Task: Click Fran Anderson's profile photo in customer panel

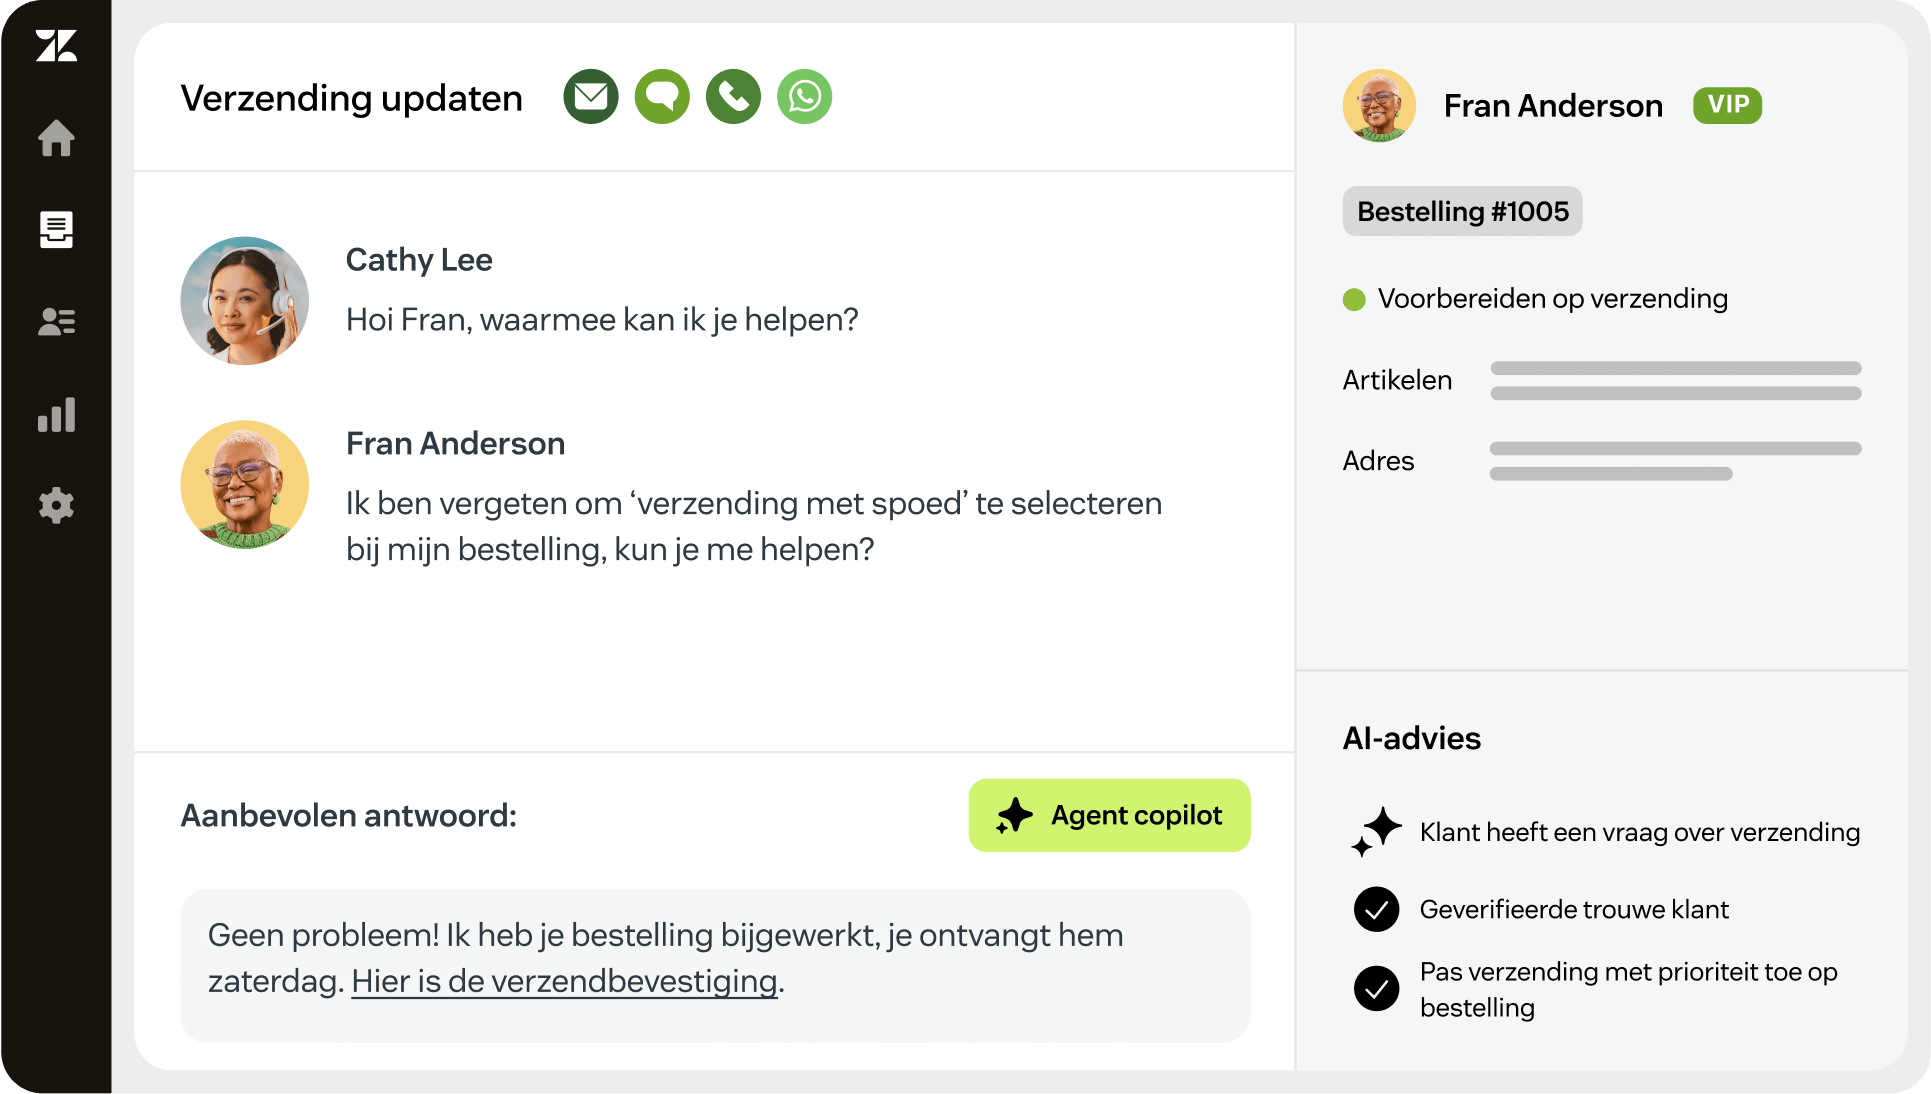Action: point(1379,105)
